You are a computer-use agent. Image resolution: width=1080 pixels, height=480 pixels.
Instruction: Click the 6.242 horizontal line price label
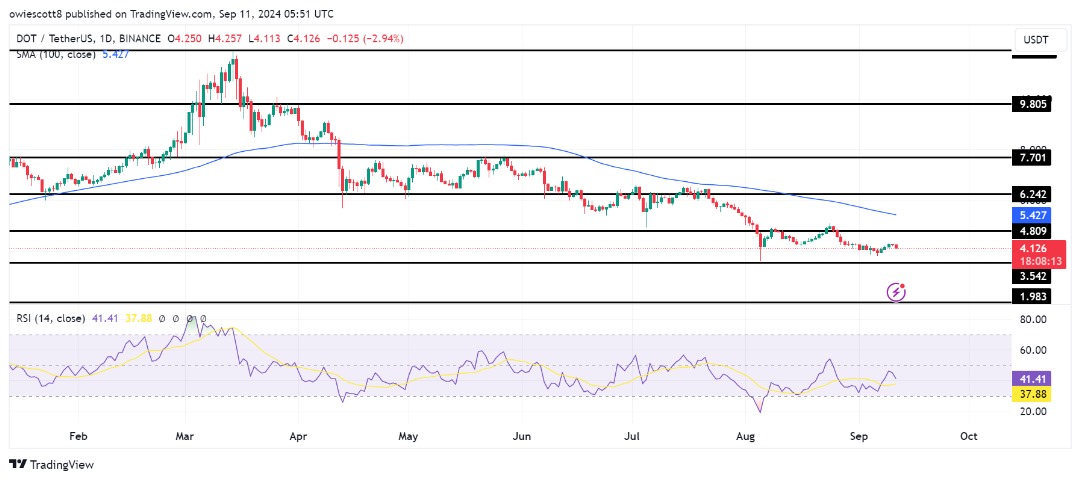[x=1033, y=195]
